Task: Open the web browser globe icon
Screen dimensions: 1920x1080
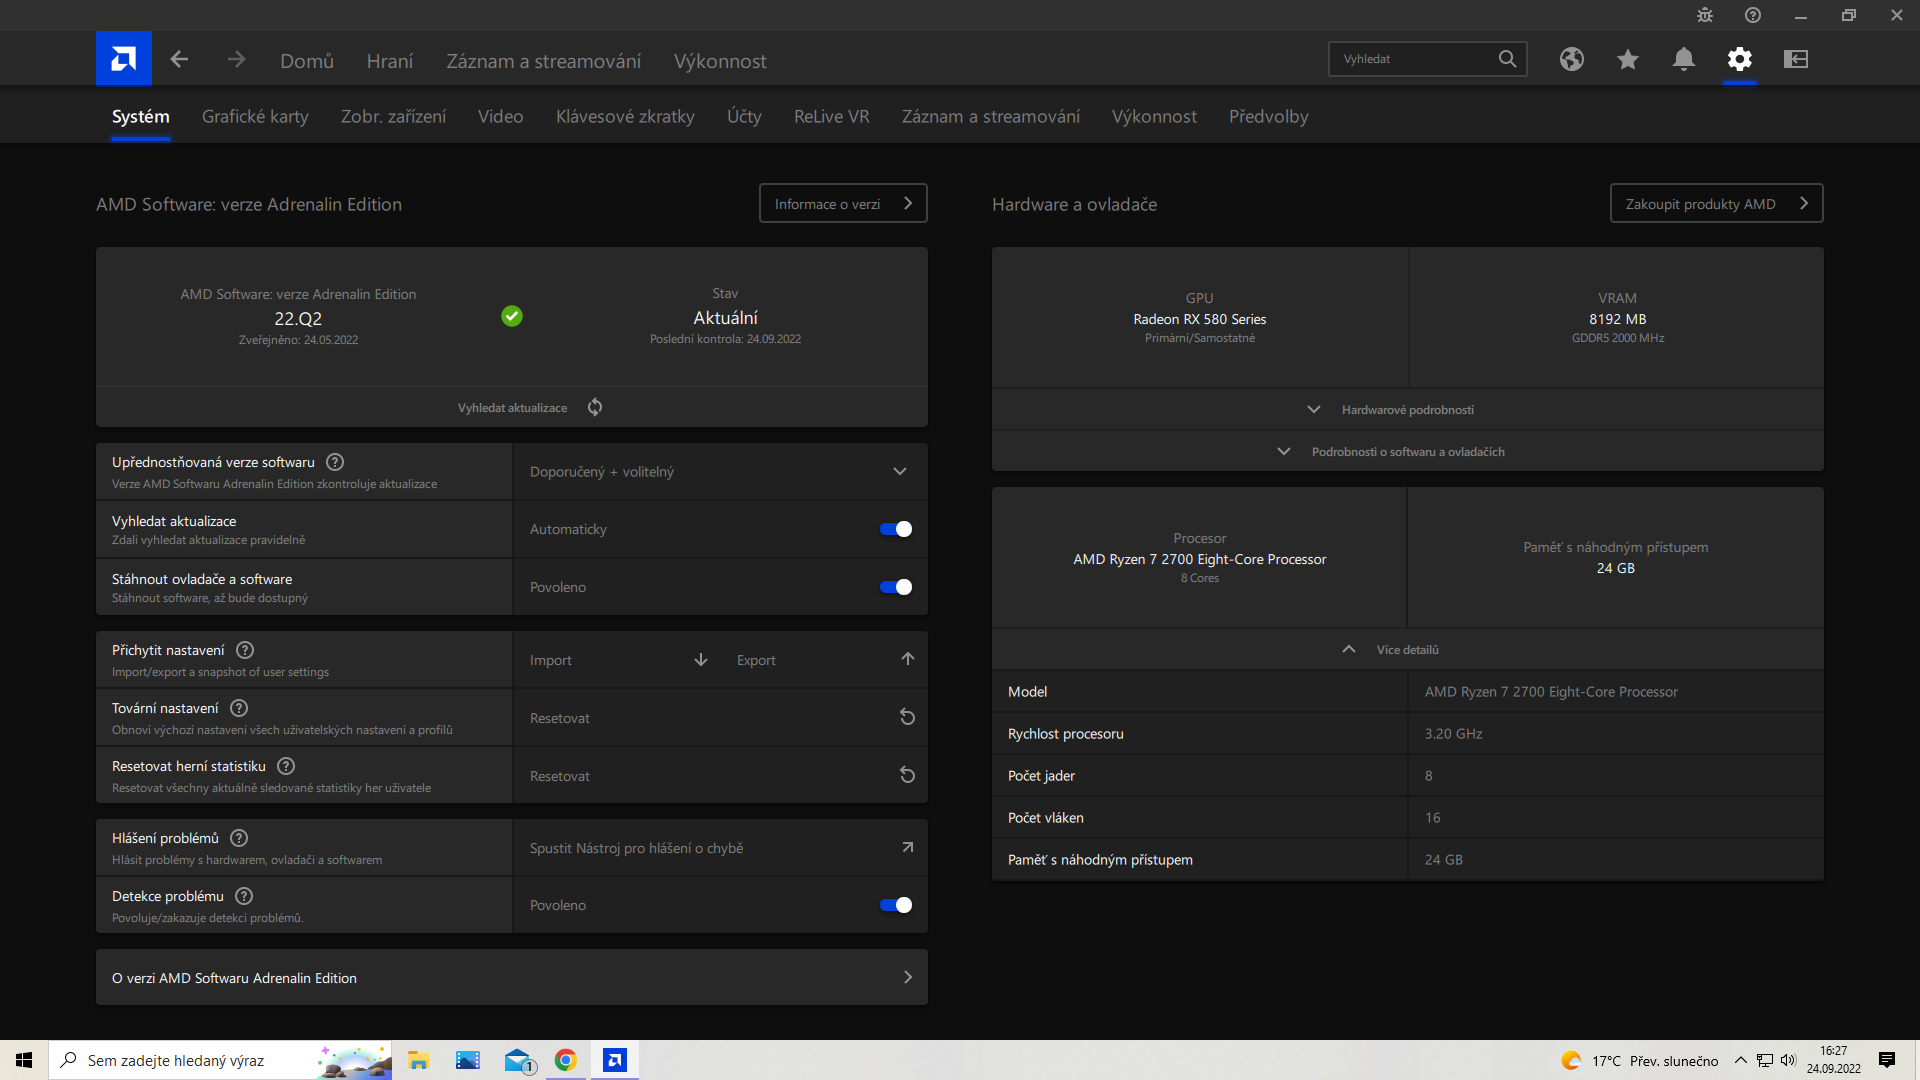Action: (x=1571, y=59)
